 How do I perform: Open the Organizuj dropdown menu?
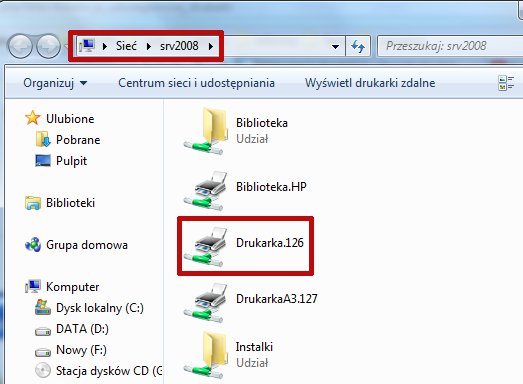coord(55,83)
